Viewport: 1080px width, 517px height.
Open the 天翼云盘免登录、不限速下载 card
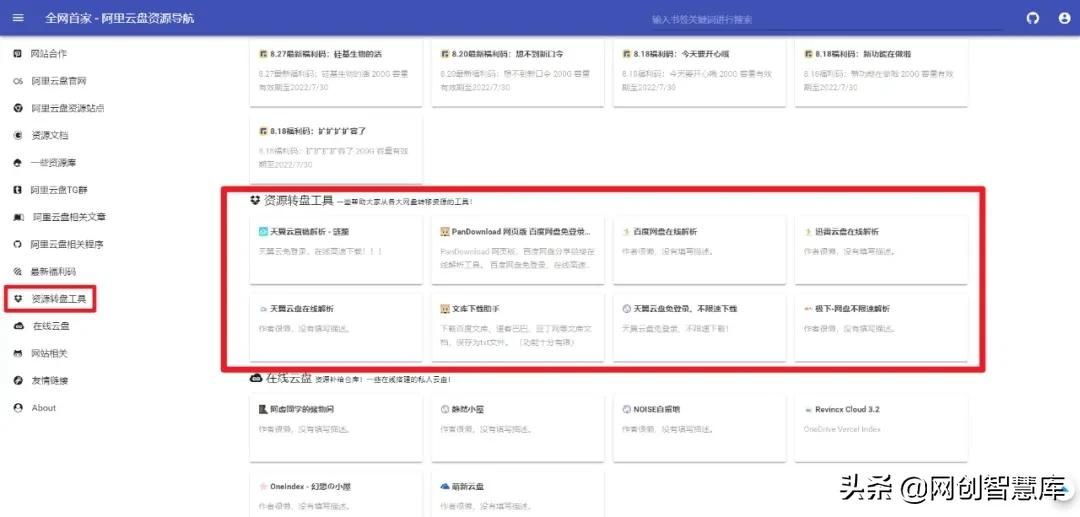click(699, 327)
